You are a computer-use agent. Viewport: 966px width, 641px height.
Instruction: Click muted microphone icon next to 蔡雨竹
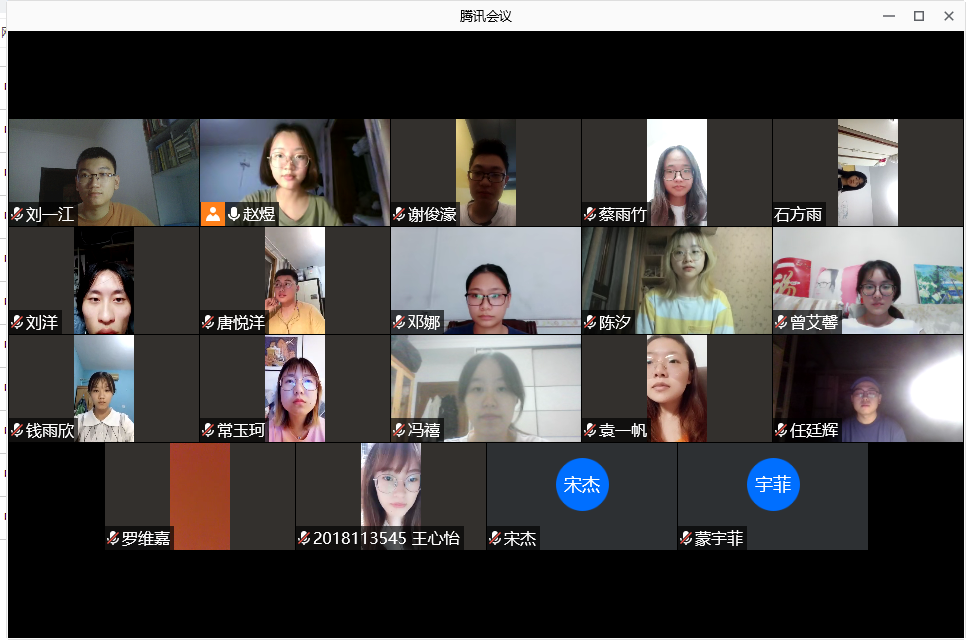(590, 214)
